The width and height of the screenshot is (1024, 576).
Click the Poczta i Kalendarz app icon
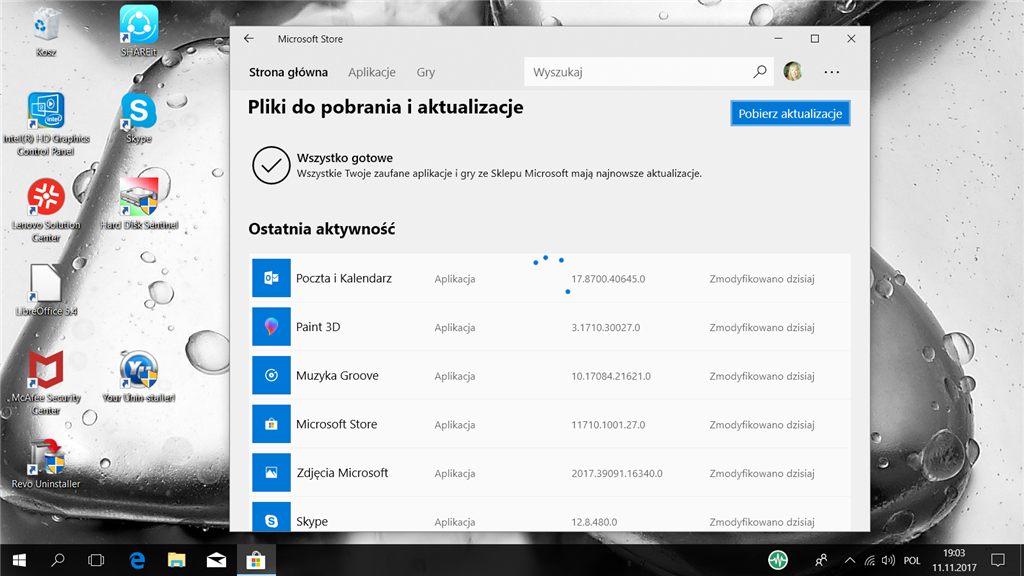[x=271, y=278]
